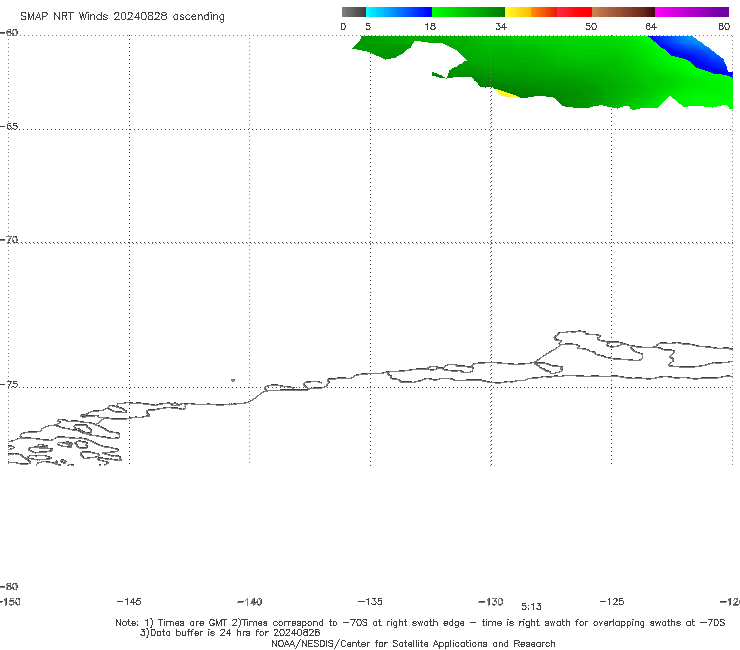Screen dimensions: 740x650
Task: Click the latitude label '-65'
Action: click(9, 126)
